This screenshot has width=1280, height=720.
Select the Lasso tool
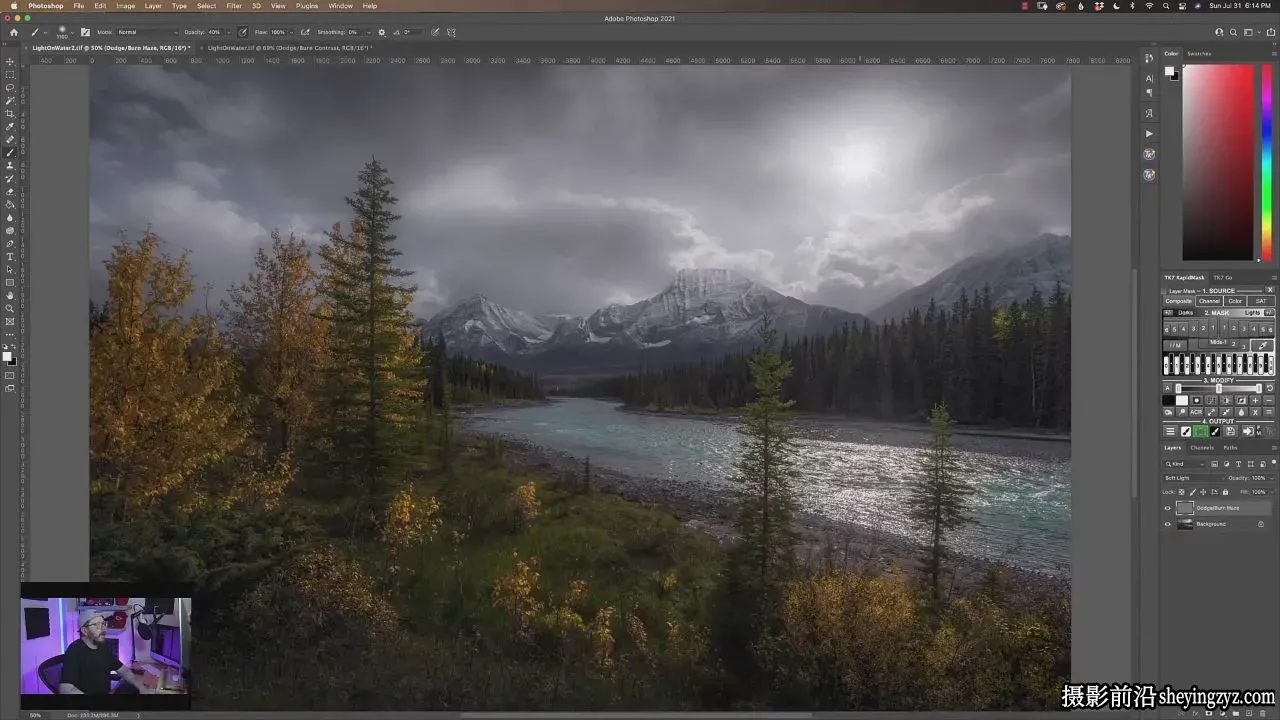coord(10,88)
